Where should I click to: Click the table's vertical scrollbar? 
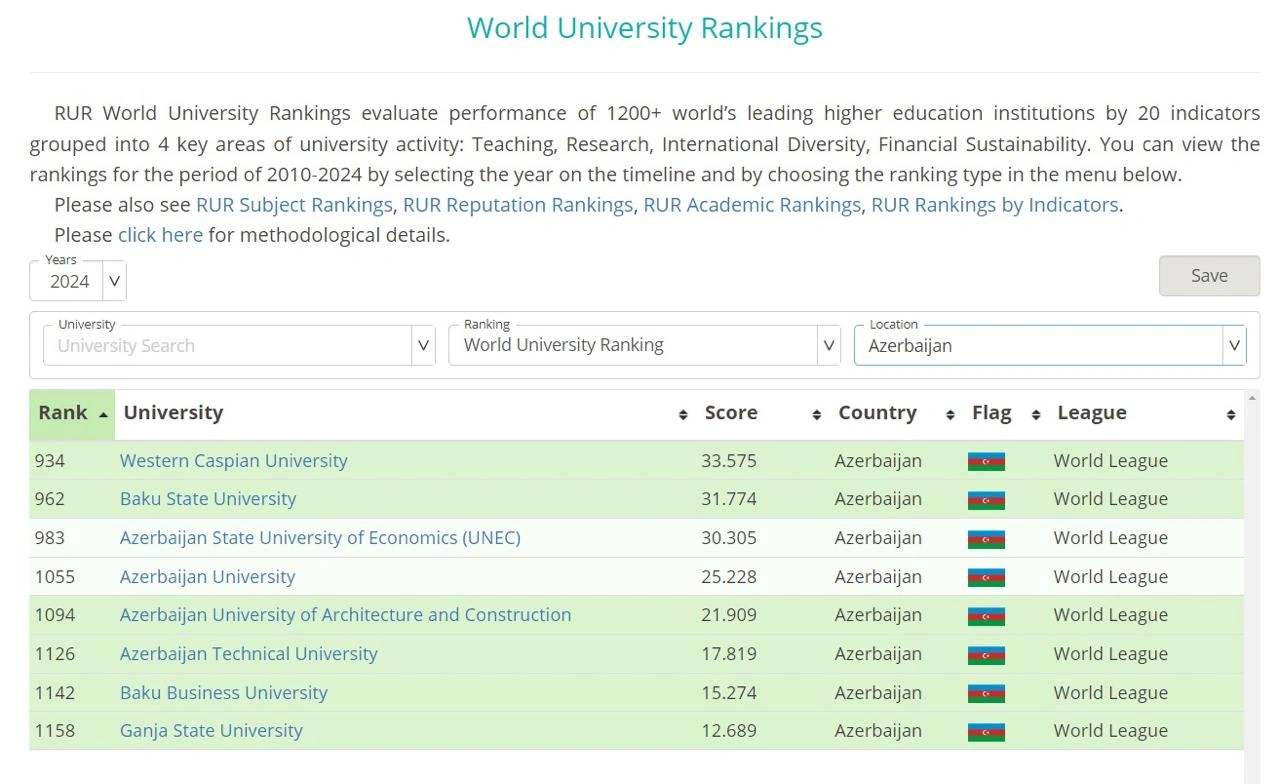point(1251,588)
